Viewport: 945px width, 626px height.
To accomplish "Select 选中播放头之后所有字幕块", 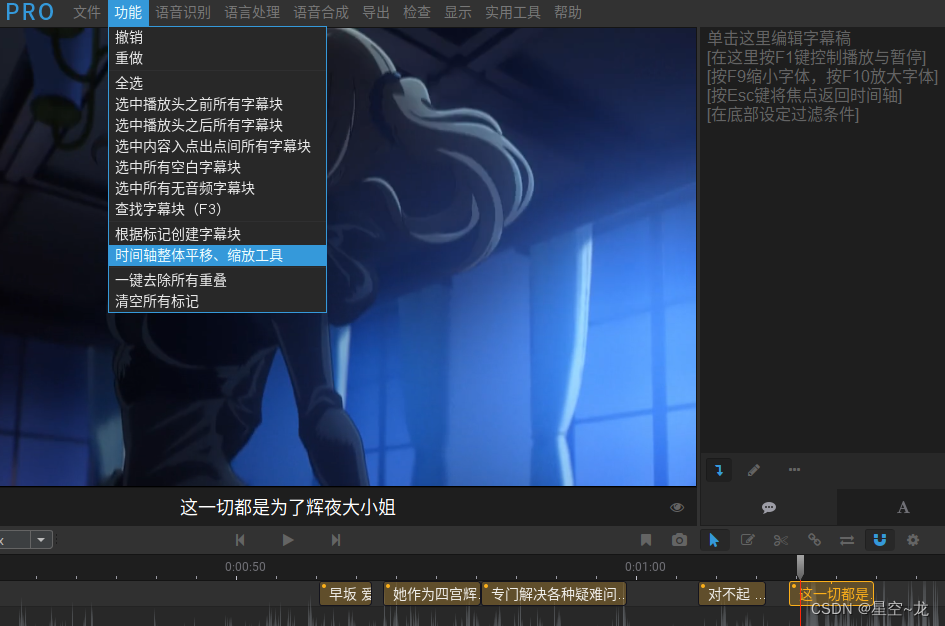I will 217,125.
